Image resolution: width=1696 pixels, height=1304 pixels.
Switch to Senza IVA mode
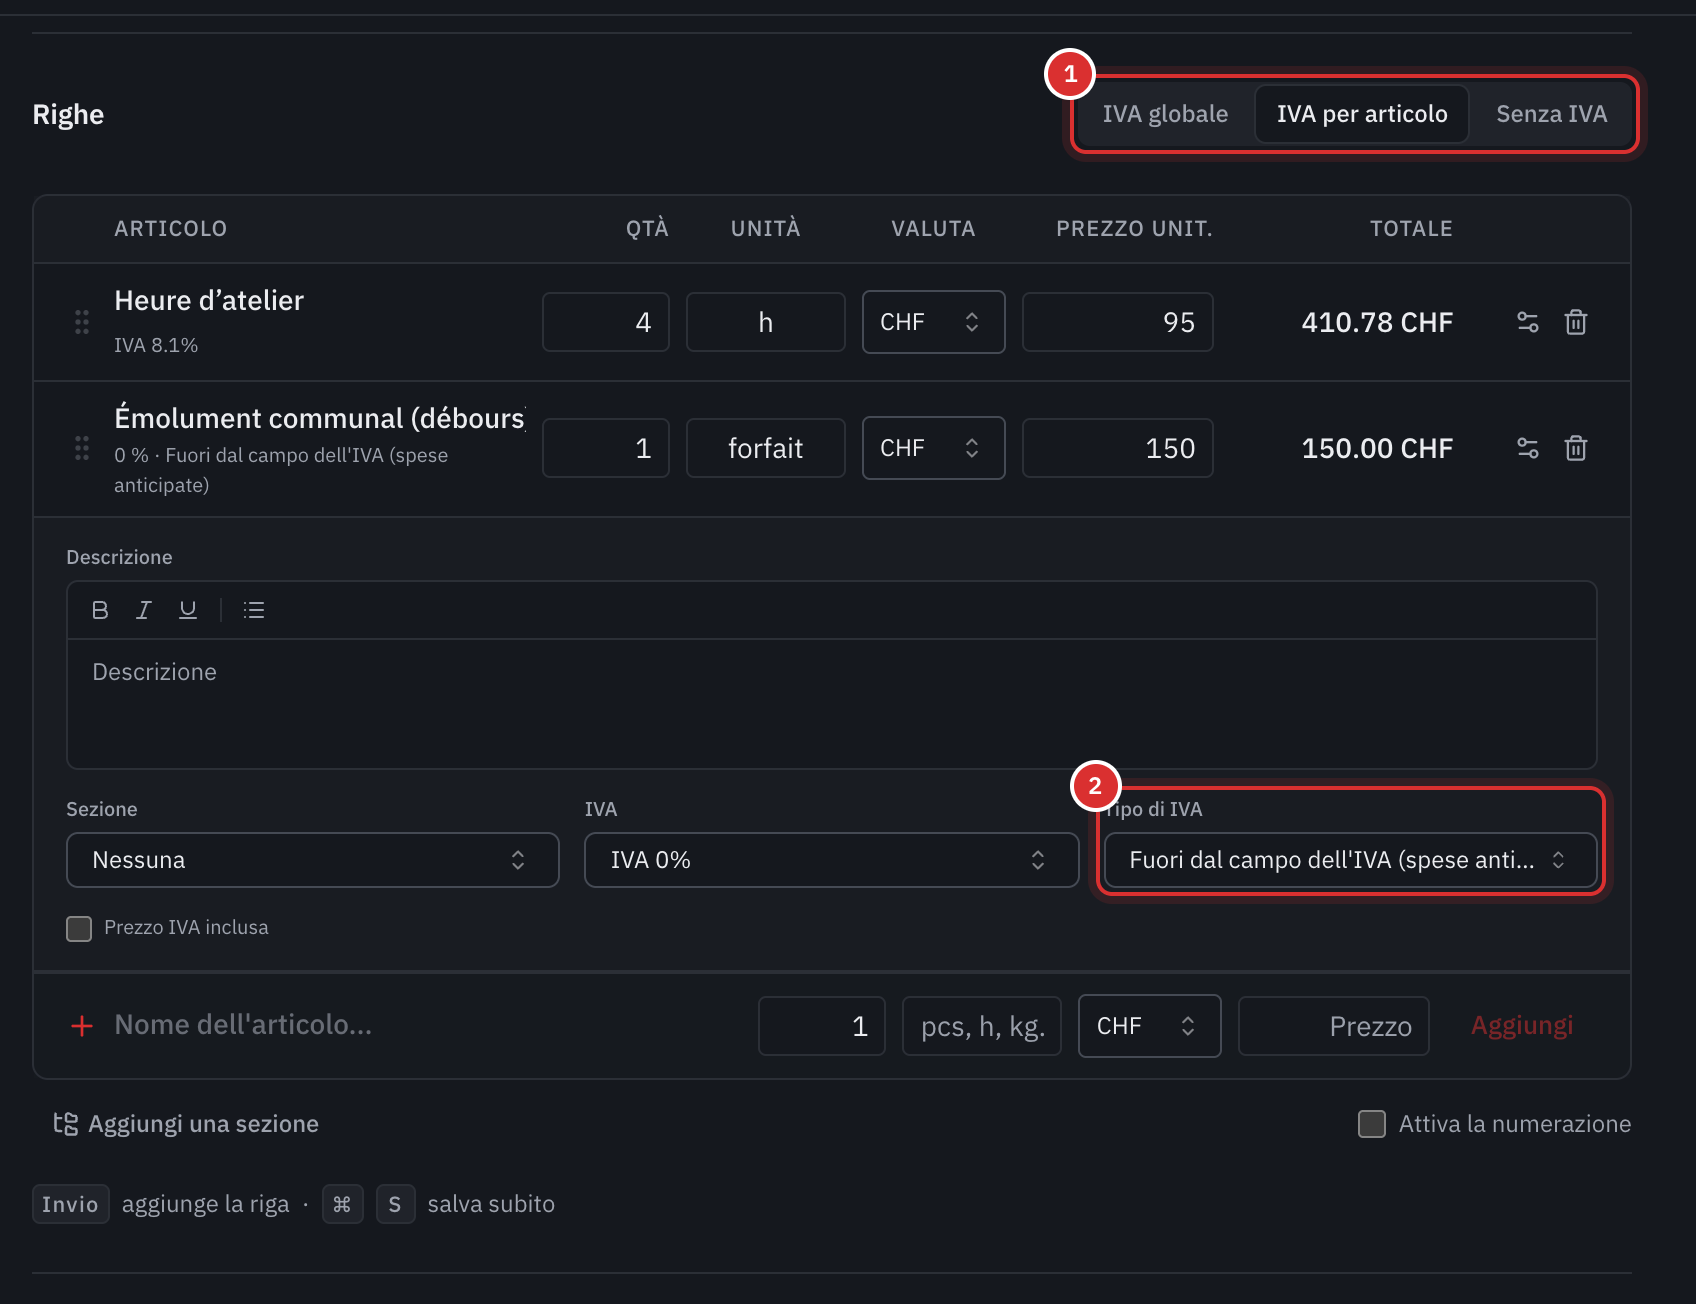[x=1551, y=114]
